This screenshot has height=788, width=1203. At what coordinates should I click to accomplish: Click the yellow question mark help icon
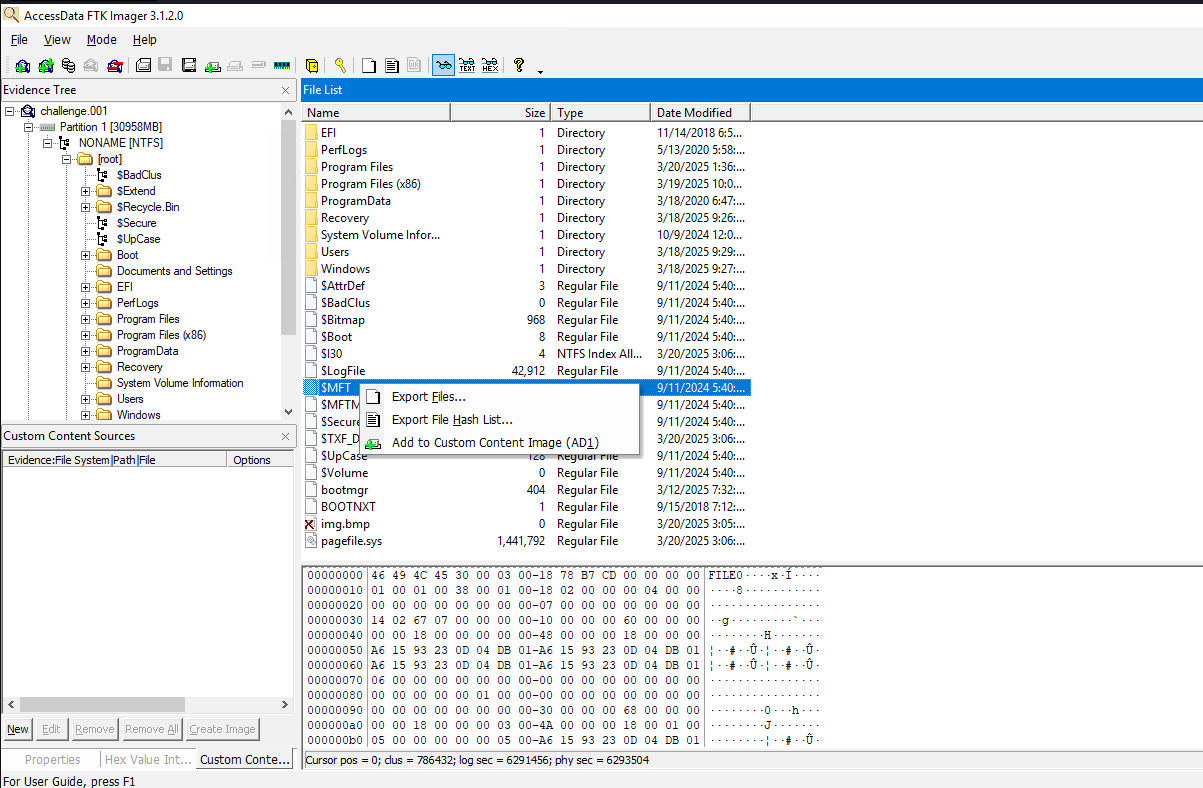[x=518, y=66]
